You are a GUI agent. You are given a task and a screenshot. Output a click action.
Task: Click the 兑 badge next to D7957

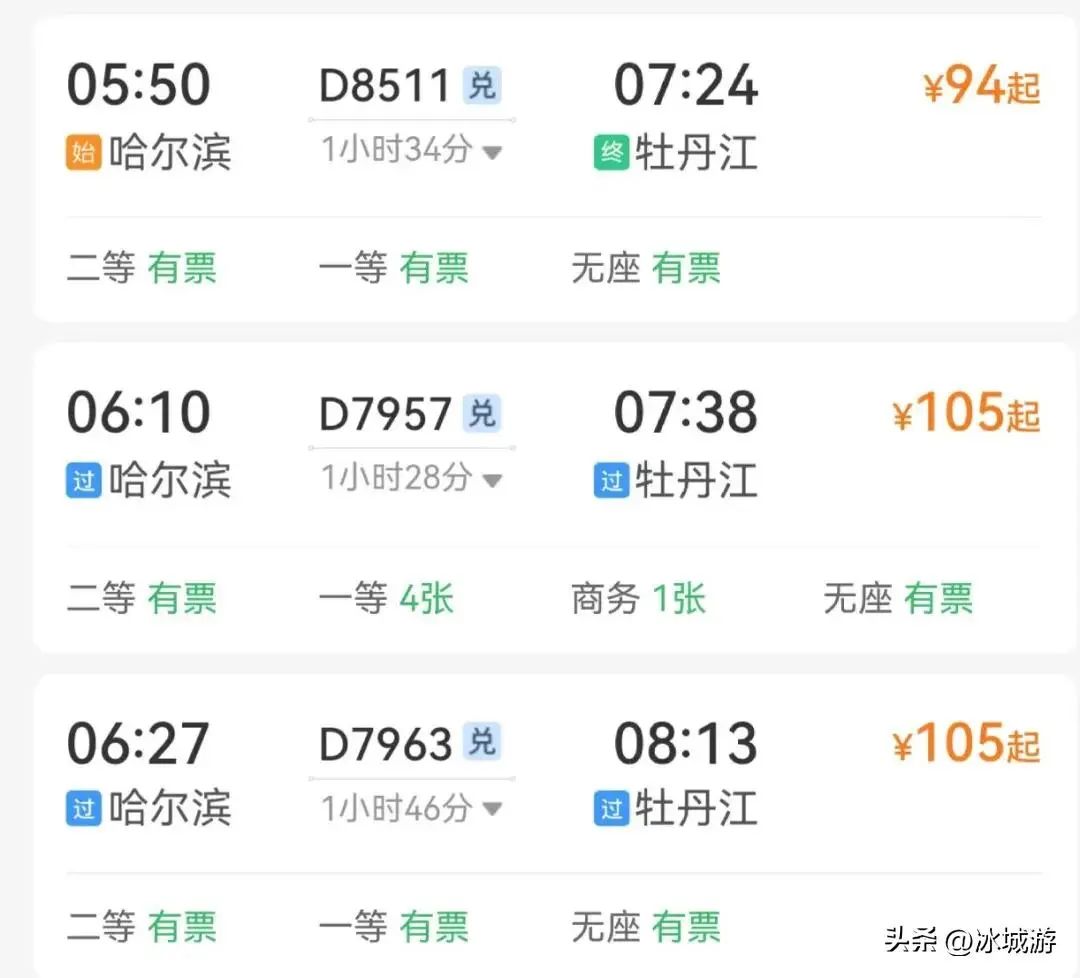[x=482, y=414]
